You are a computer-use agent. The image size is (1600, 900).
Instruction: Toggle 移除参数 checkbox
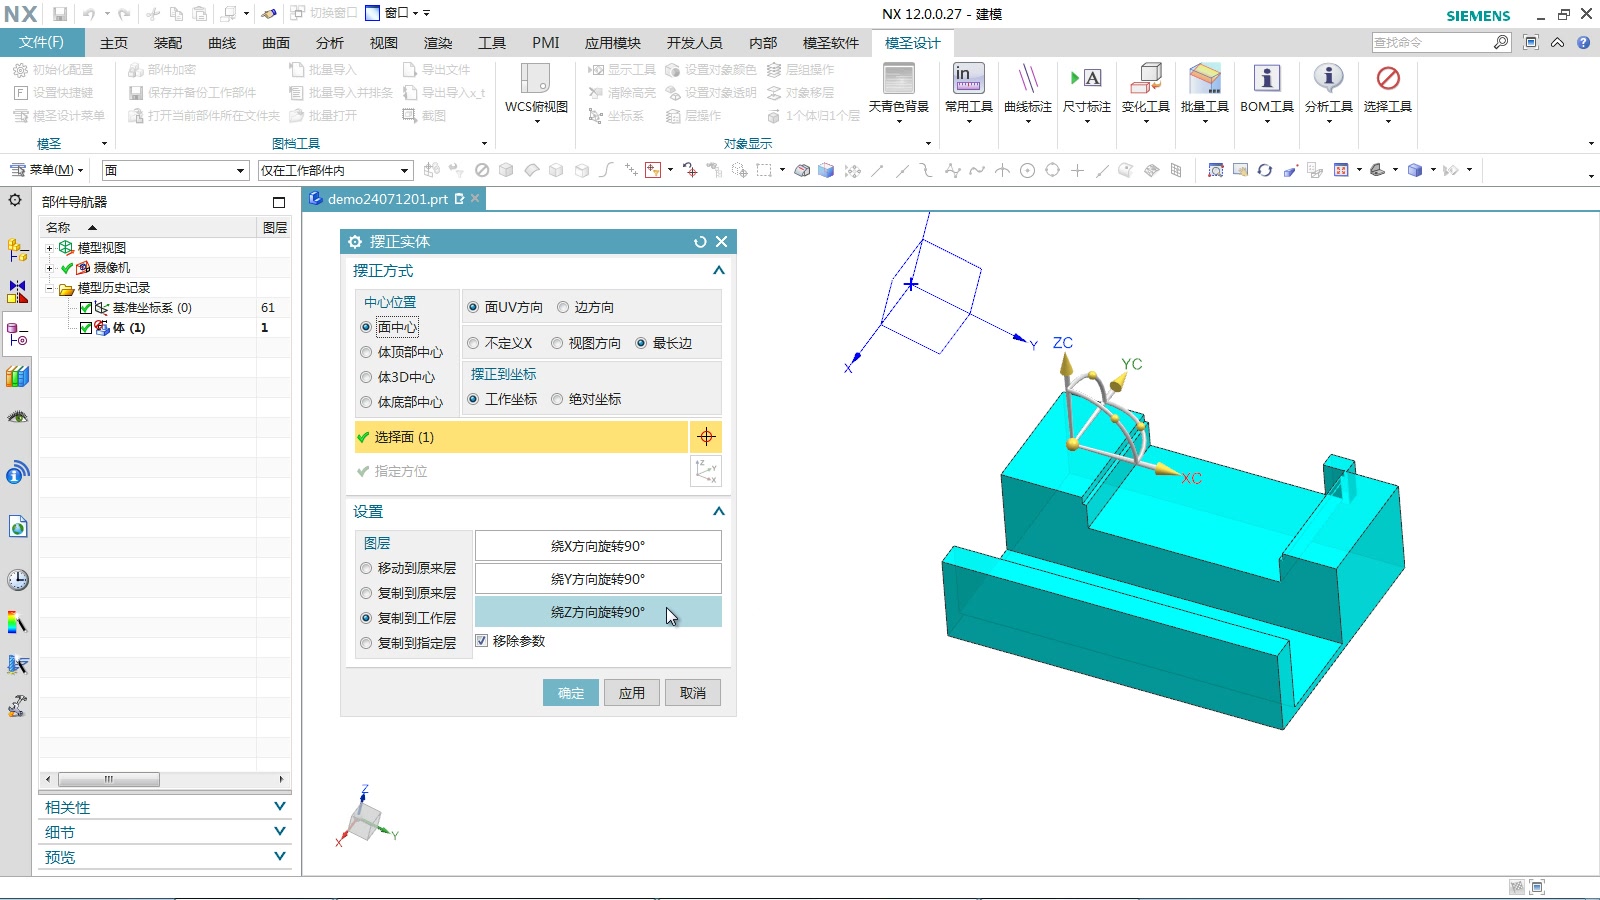[x=482, y=641]
